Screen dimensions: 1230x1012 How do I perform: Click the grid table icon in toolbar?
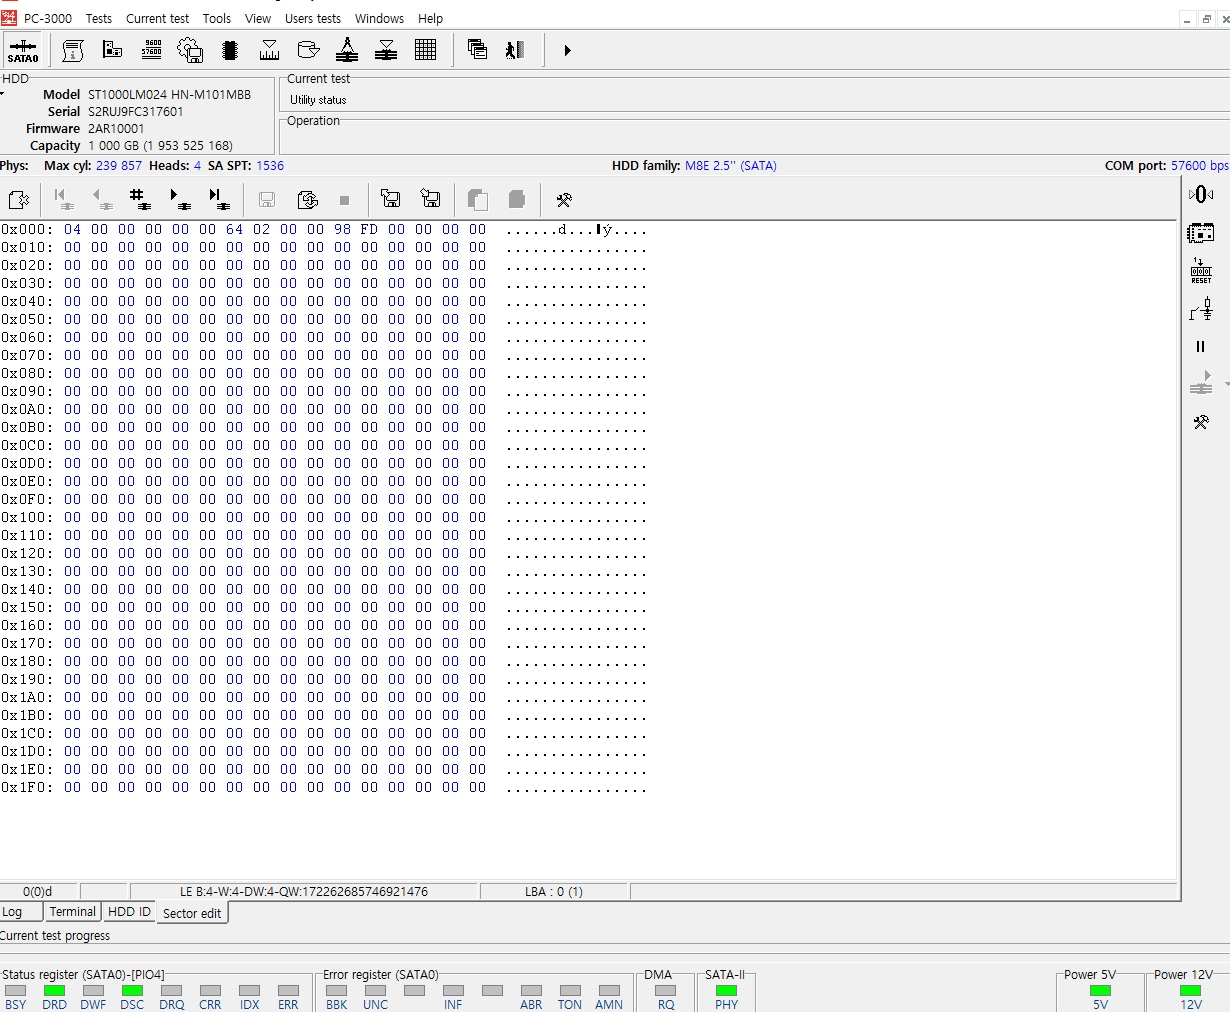pos(425,50)
